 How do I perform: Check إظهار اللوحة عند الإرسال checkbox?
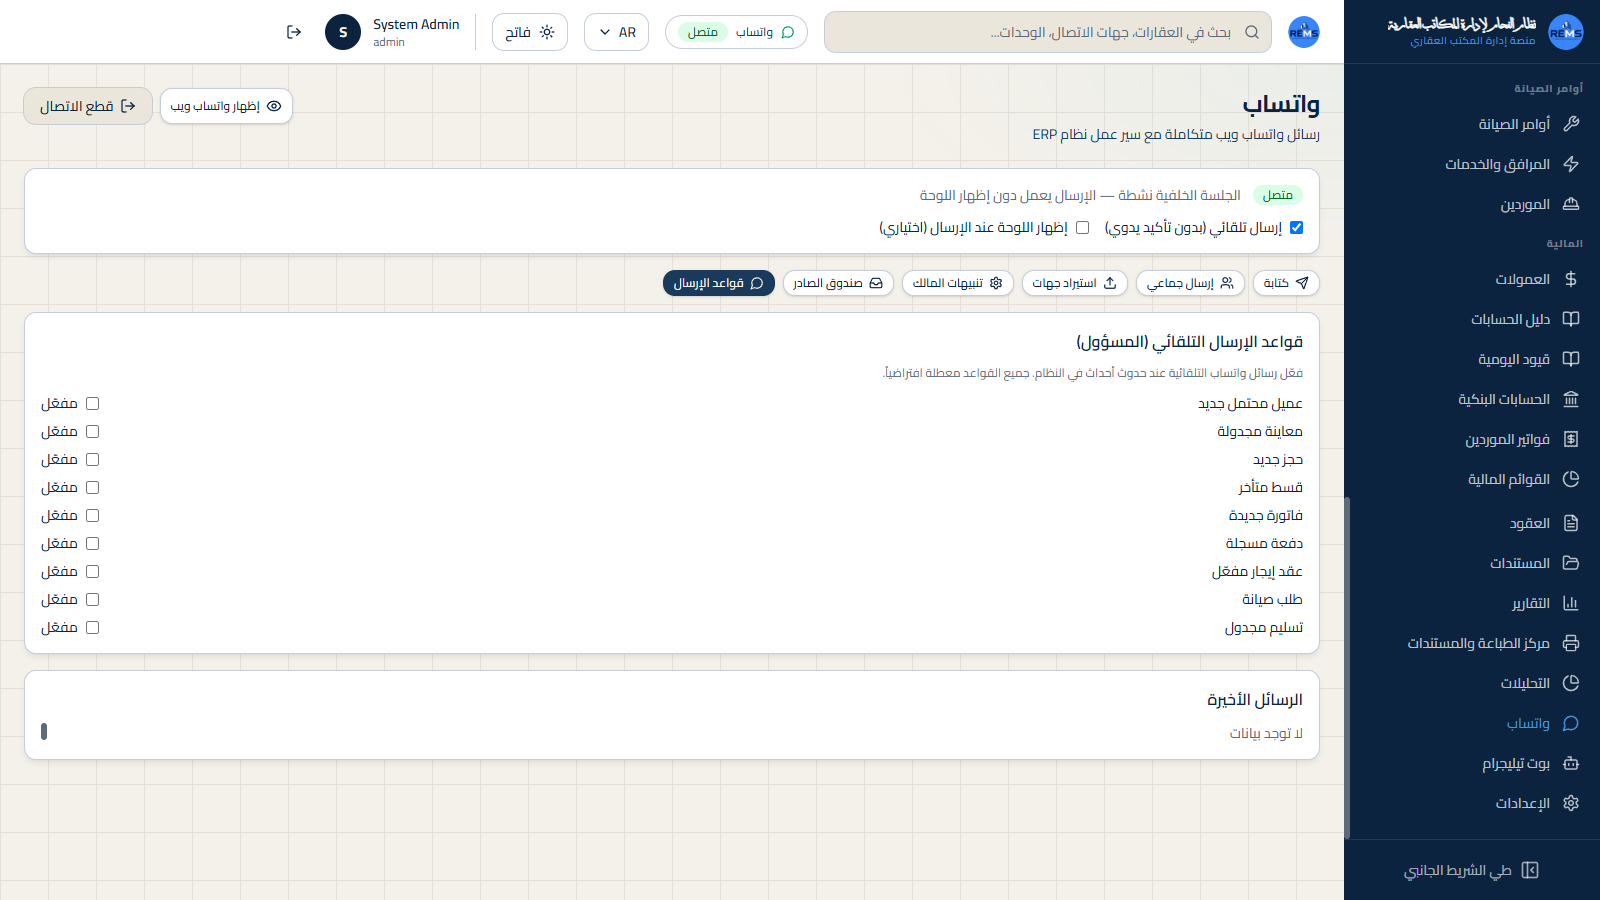coord(1082,227)
